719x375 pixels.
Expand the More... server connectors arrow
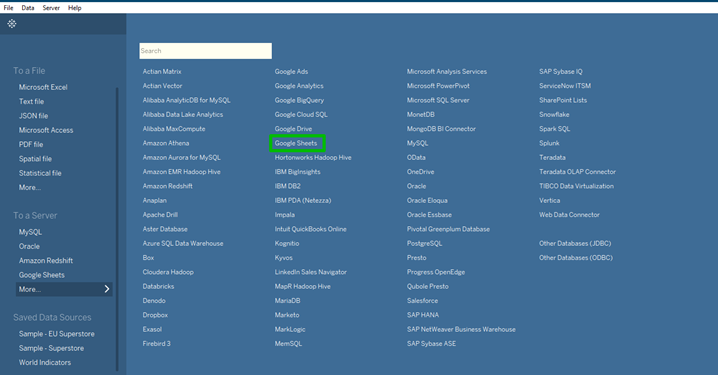tap(107, 289)
